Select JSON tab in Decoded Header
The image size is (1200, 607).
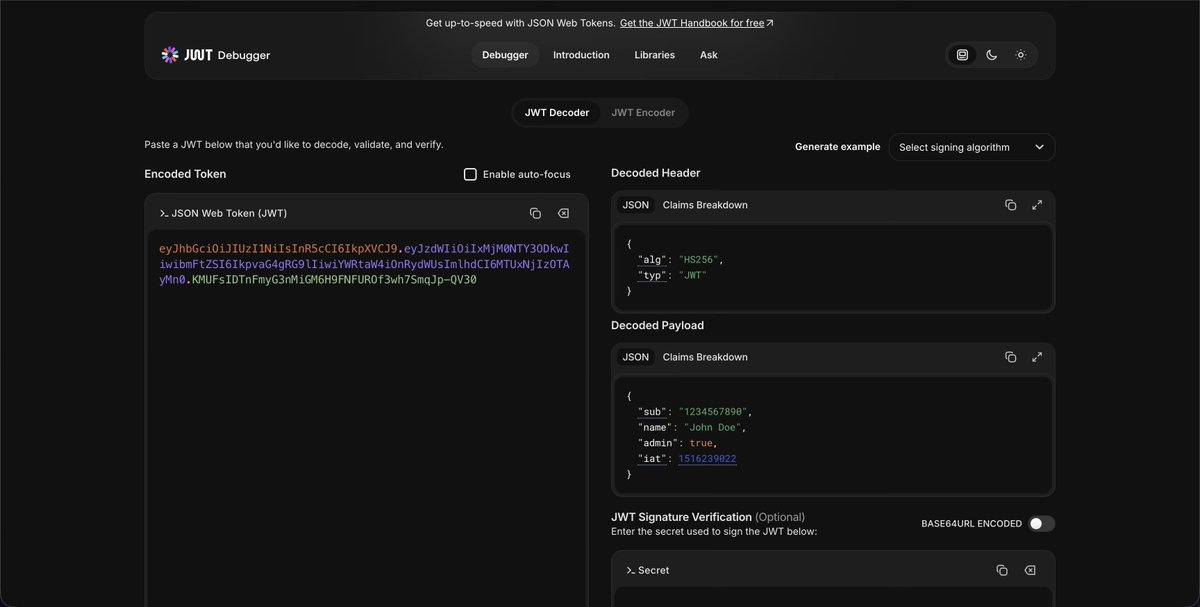point(636,205)
